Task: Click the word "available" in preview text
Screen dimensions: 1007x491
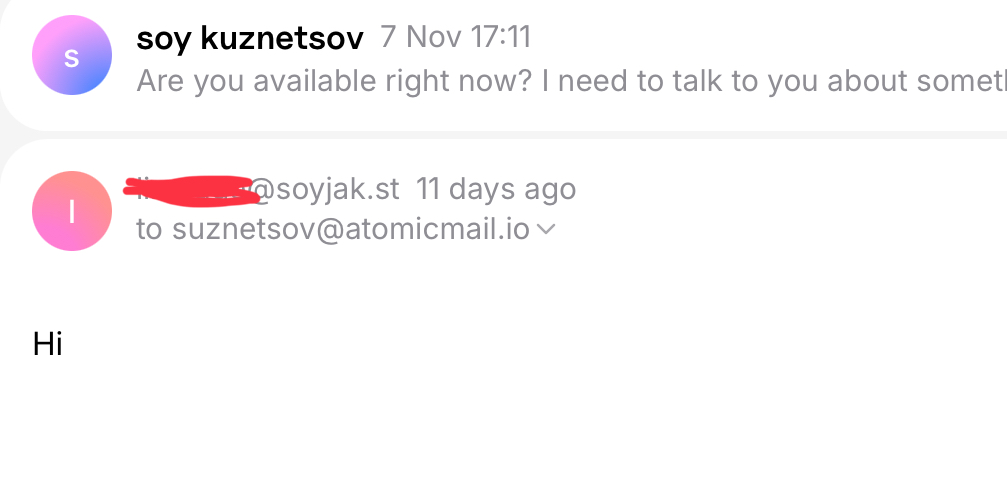Action: point(313,81)
